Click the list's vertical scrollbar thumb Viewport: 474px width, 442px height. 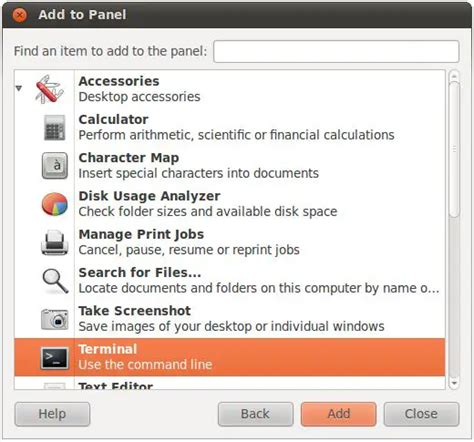(454, 149)
